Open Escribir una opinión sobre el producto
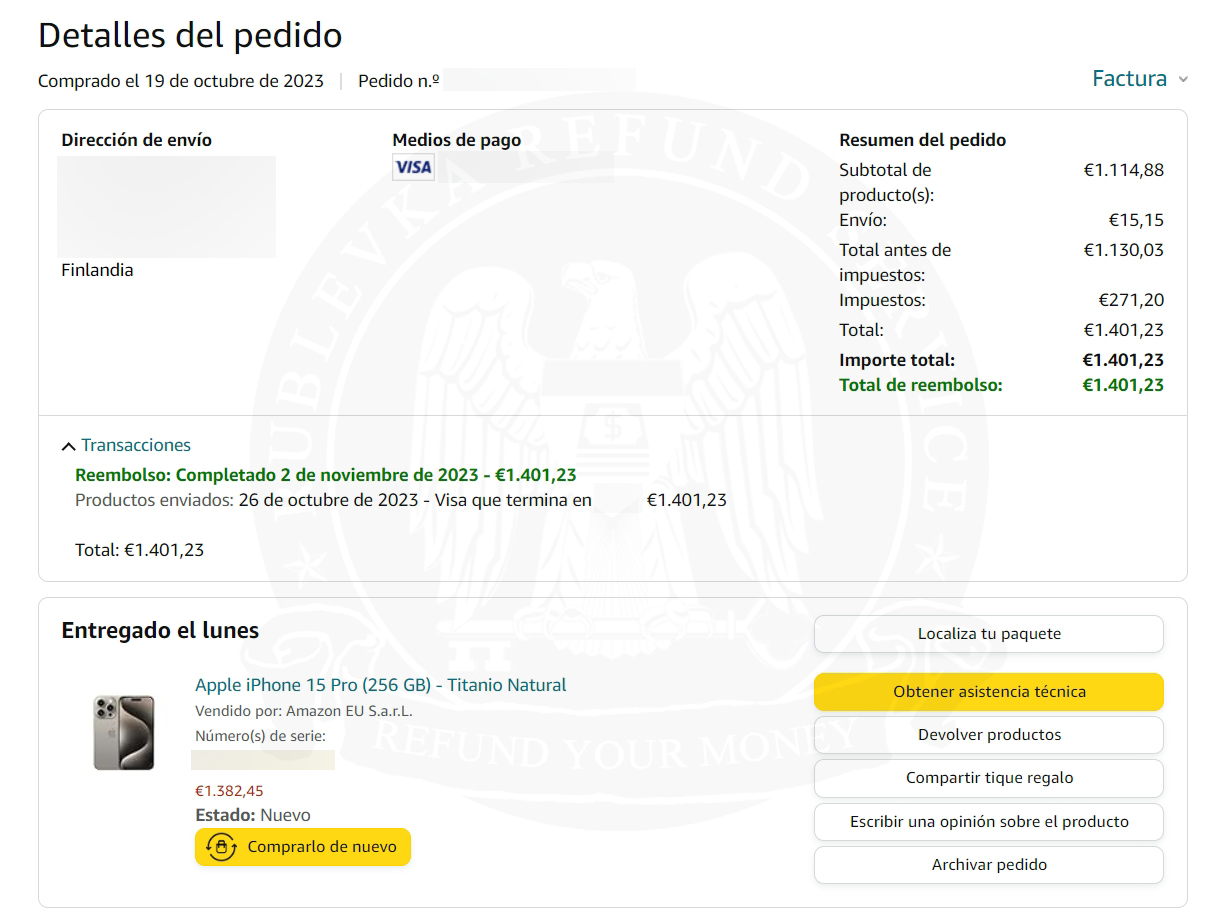Viewport: 1232px width, 923px height. 989,822
